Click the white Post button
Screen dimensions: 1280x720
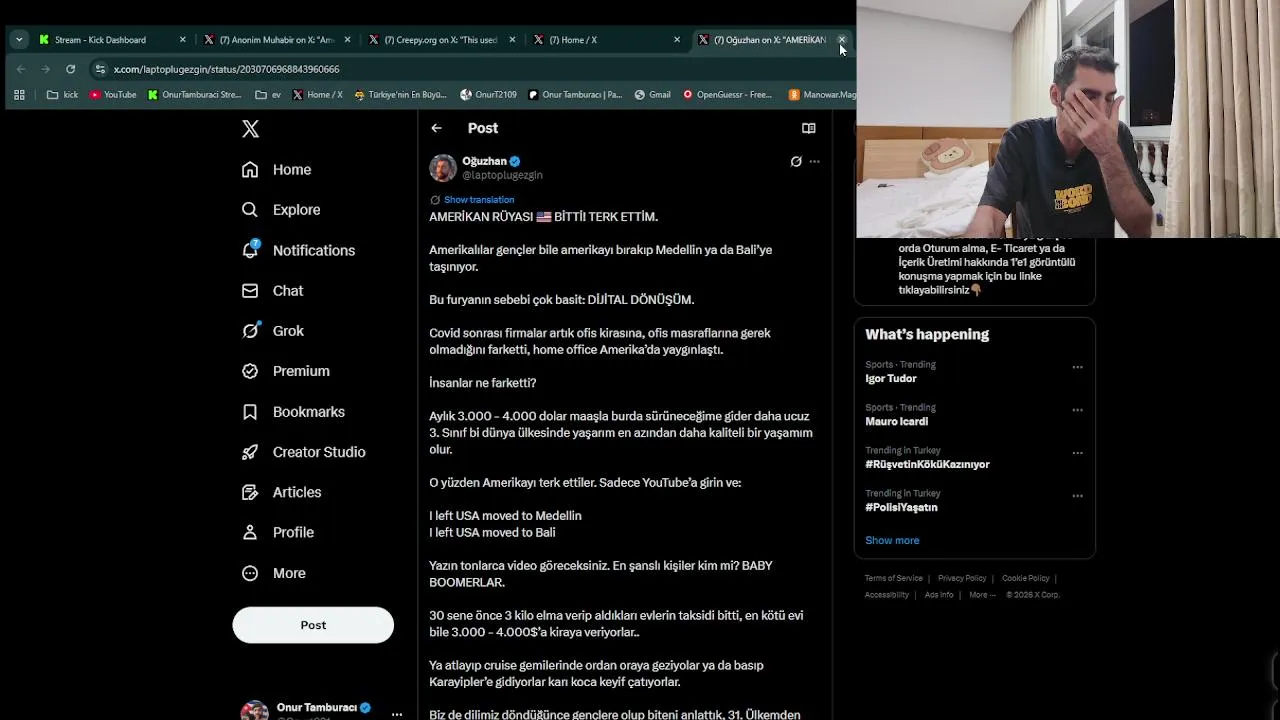pyautogui.click(x=313, y=625)
